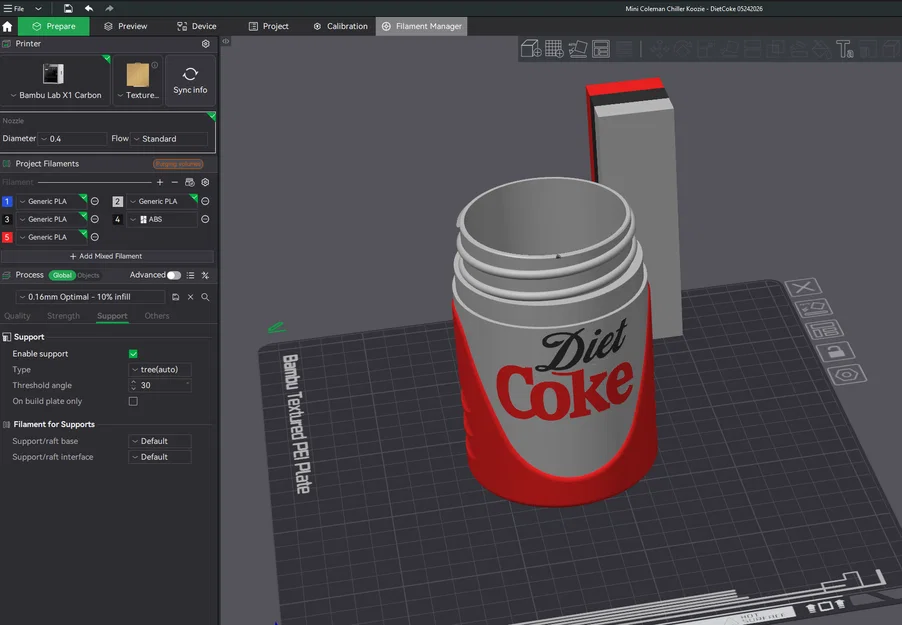Click the Arrange all objects icon
902x625 pixels.
(x=601, y=49)
